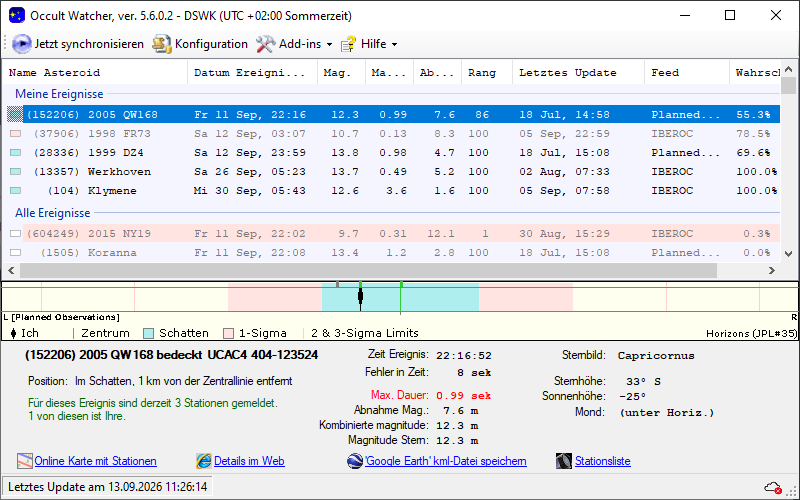Image resolution: width=800 pixels, height=500 pixels.
Task: Click the Max. Dauer 0.99 sek value
Action: [x=463, y=395]
